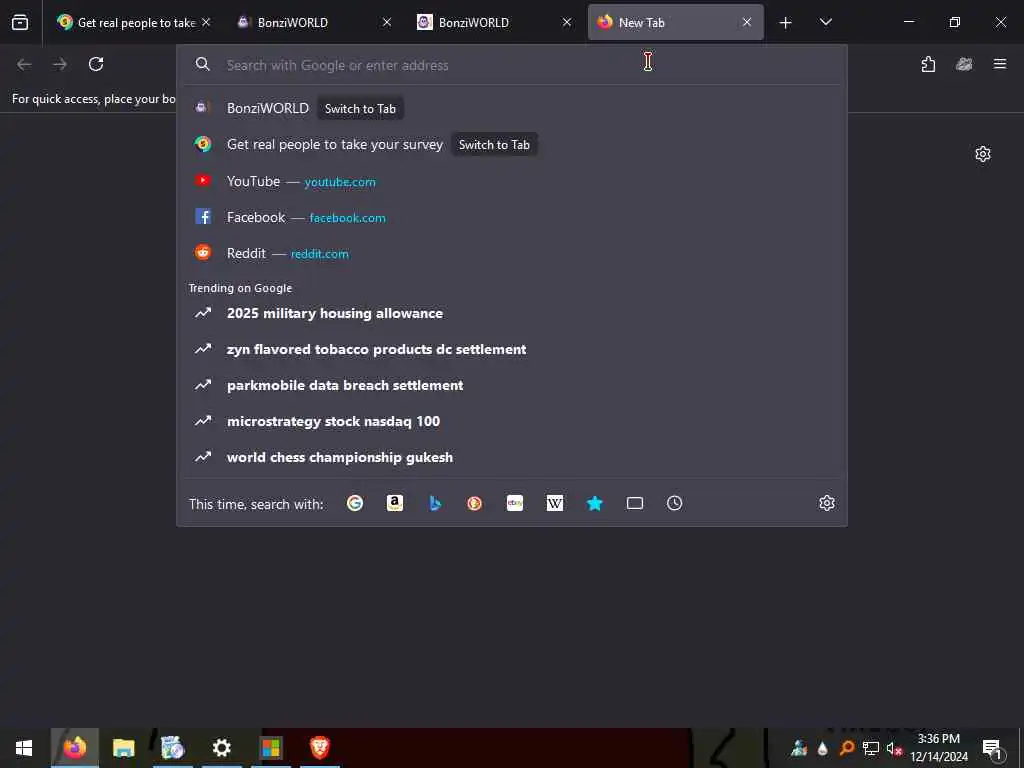Open the Facebook facebook.com suggestion
Image resolution: width=1024 pixels, height=768 pixels.
[x=512, y=217]
